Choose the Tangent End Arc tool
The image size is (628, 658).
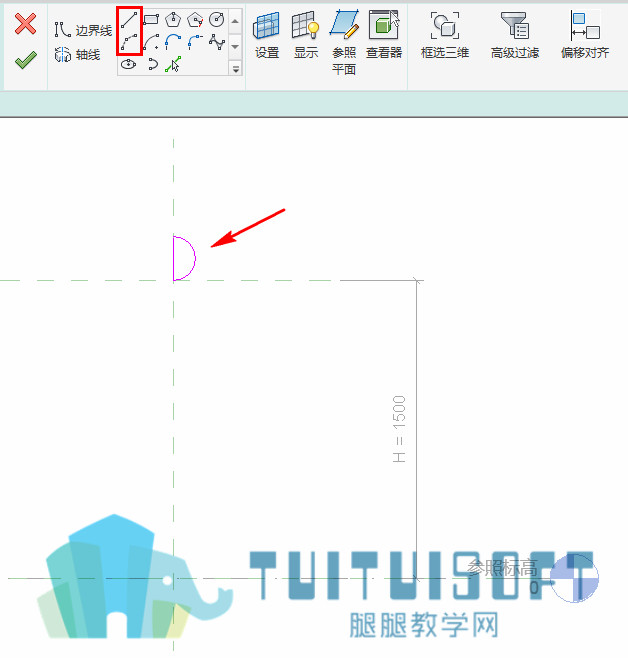173,42
